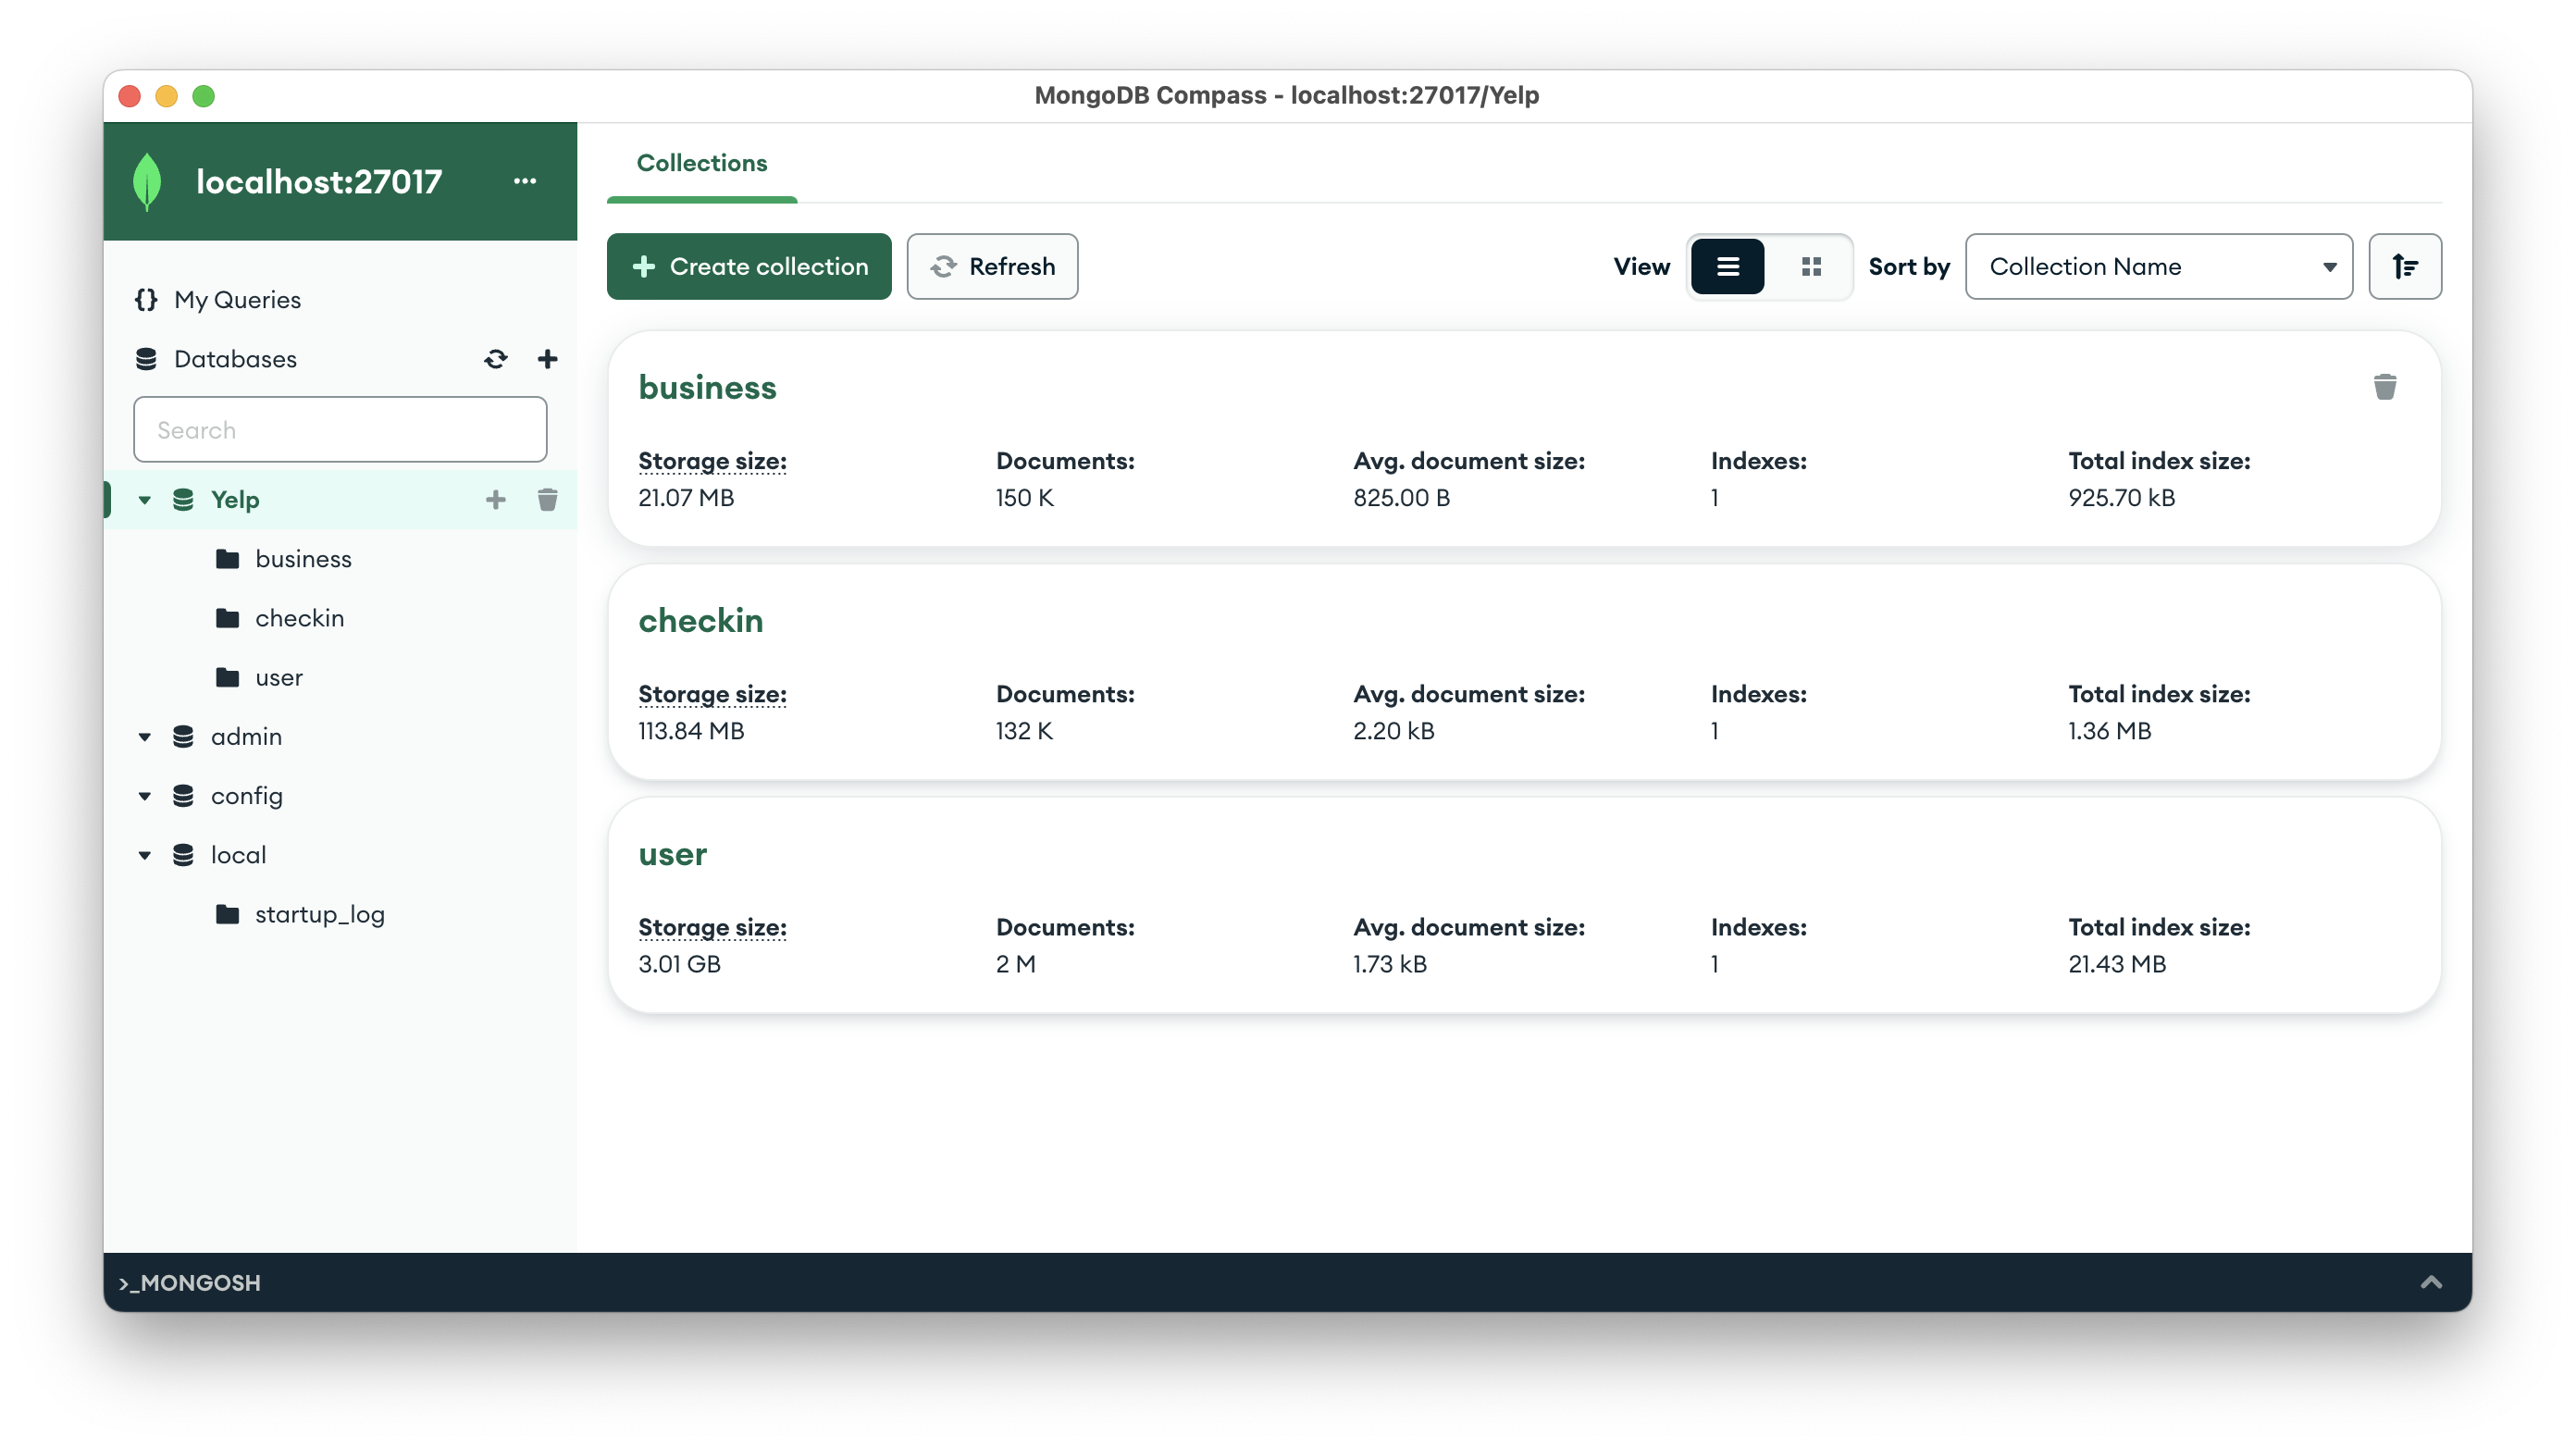Delete the Yelp database with trash icon
2576x1449 pixels.
tap(547, 499)
